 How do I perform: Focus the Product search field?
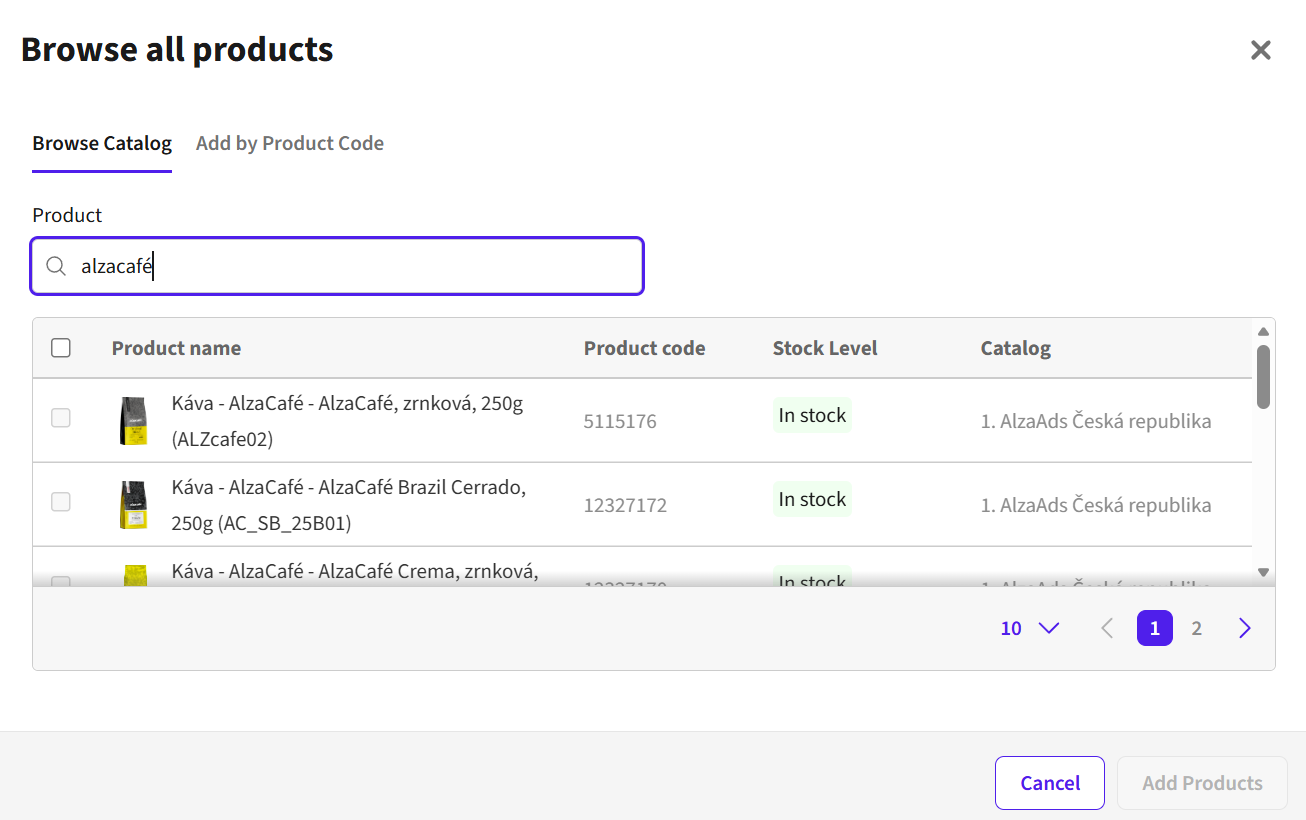[x=337, y=266]
